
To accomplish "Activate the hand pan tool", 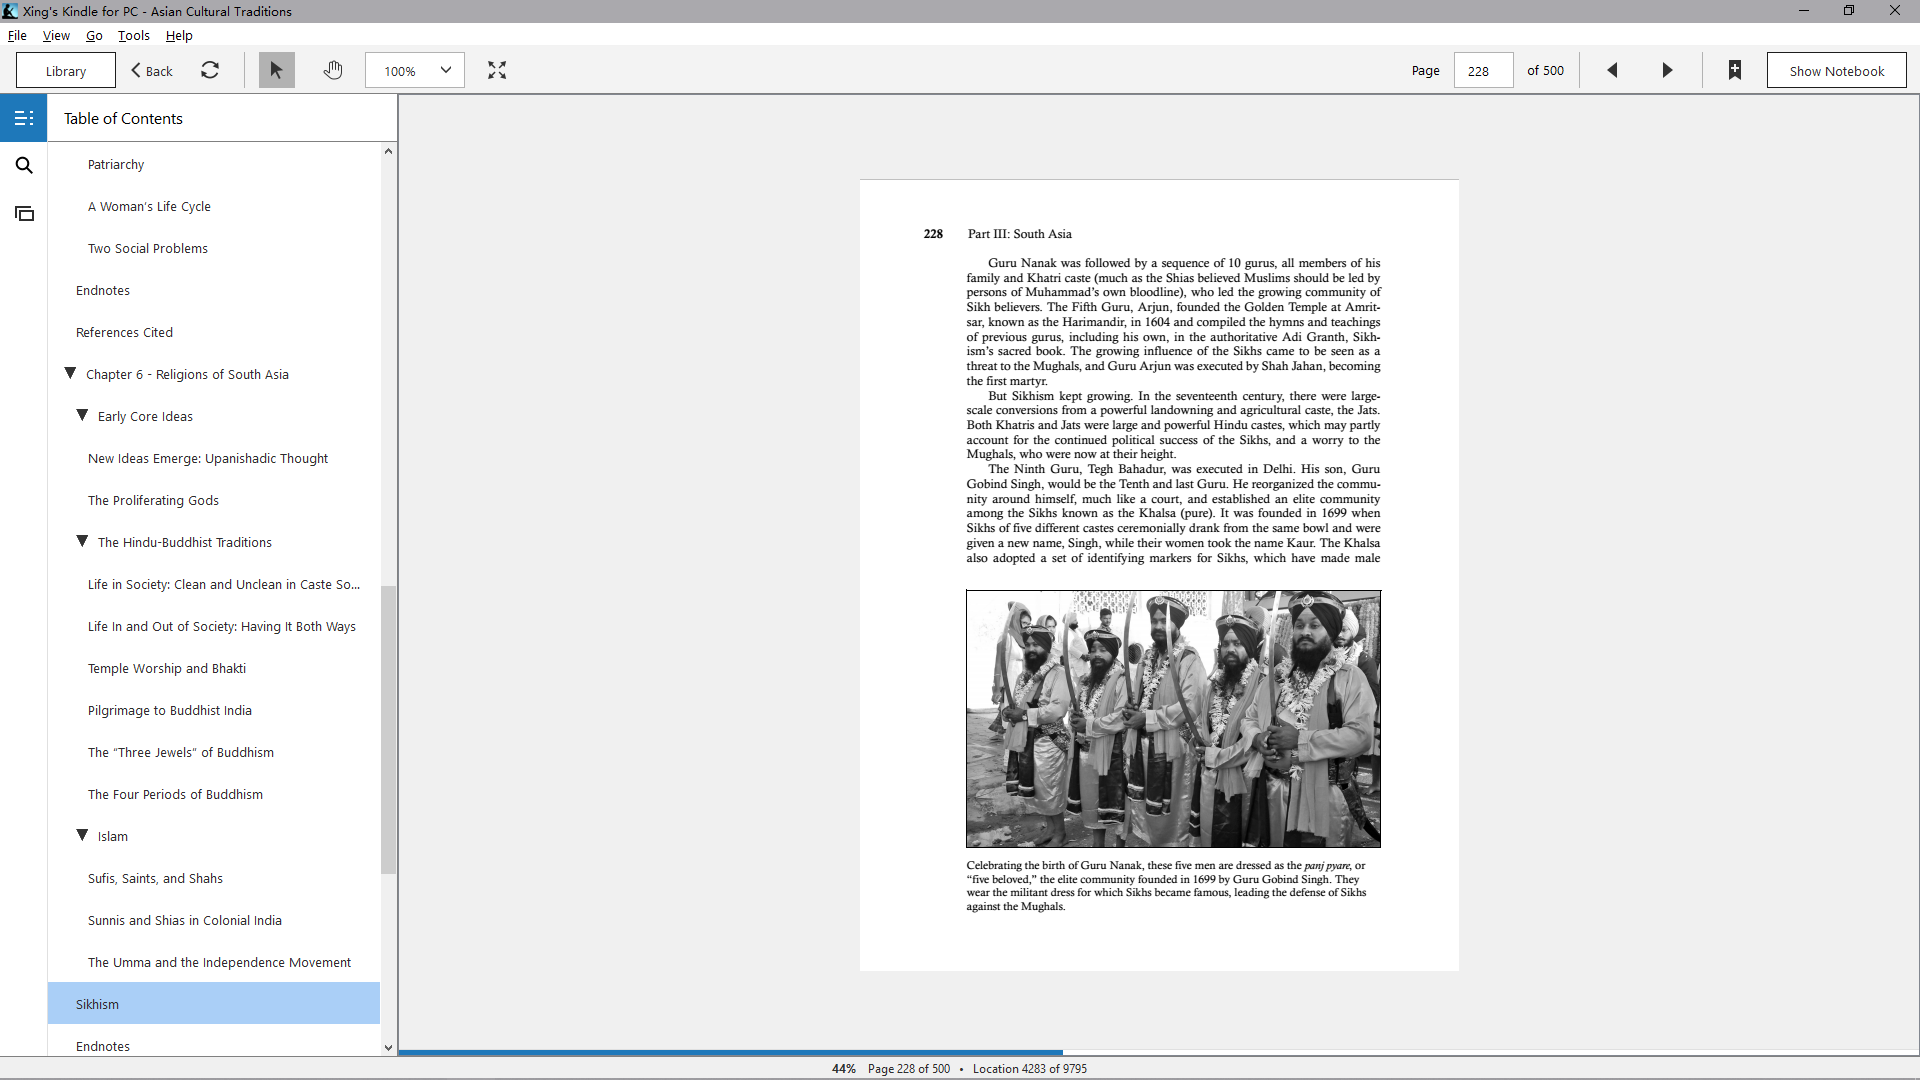I will 333,70.
